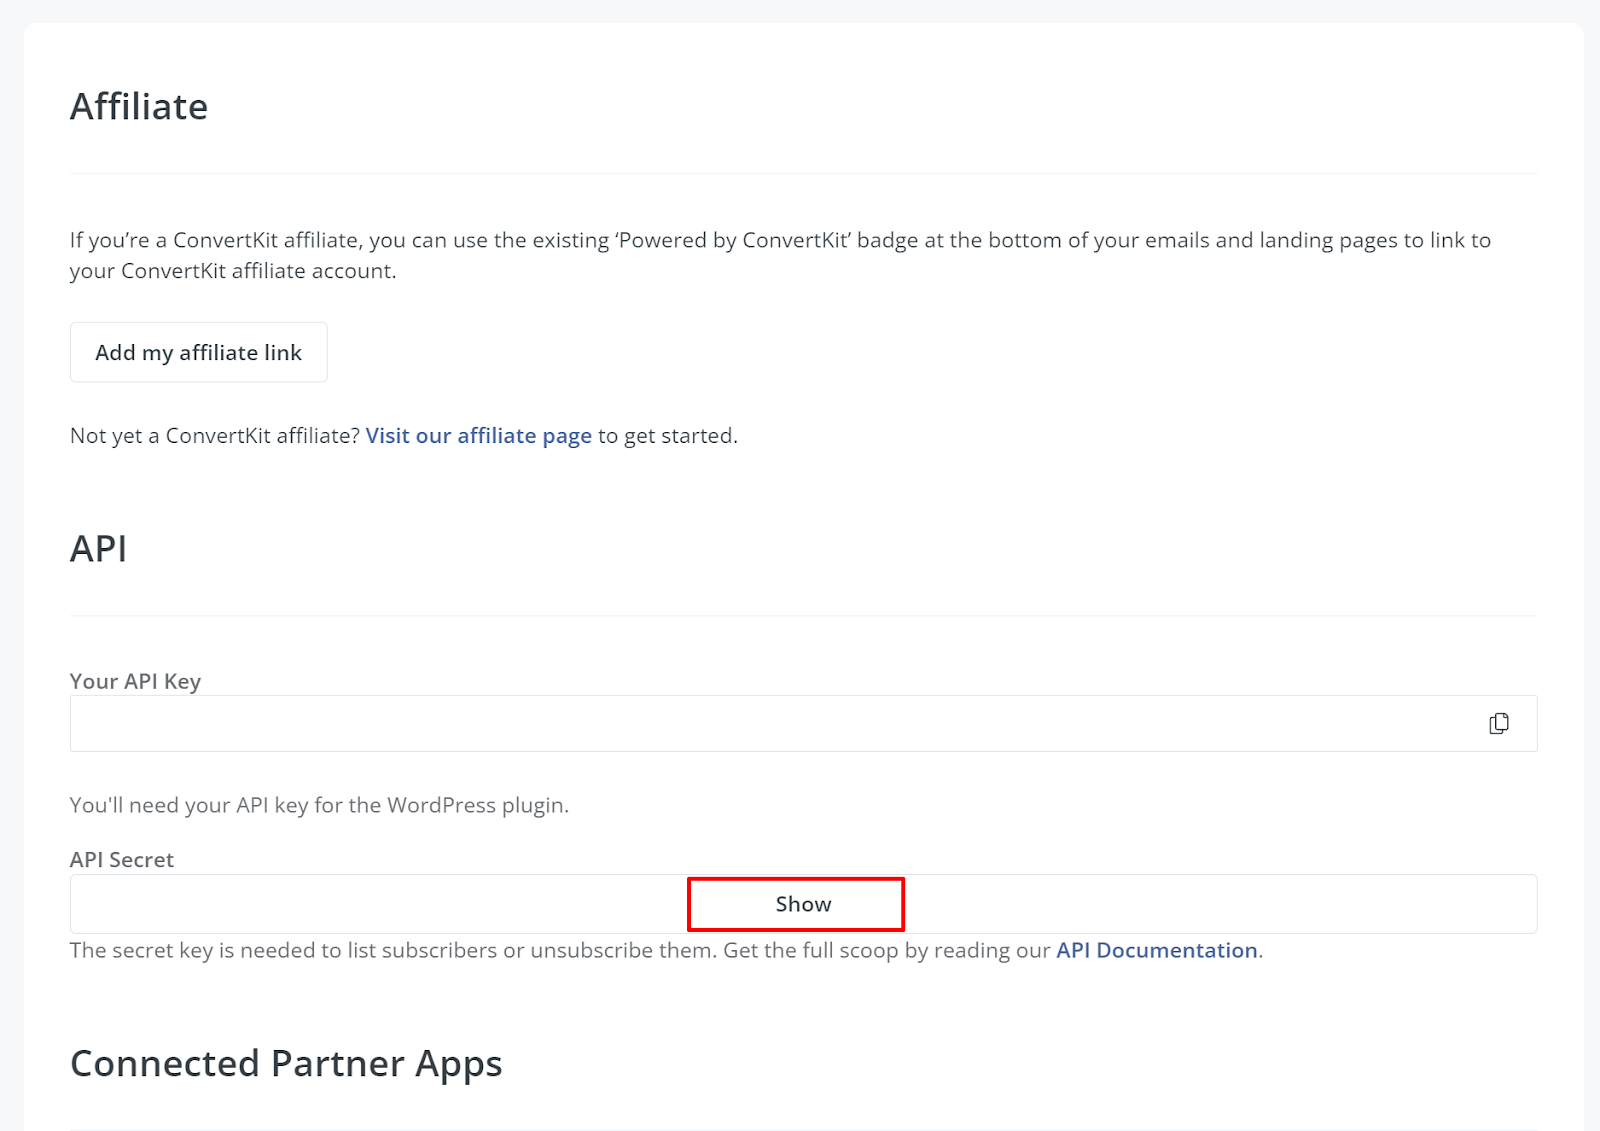Click the 'Powered by ConvertKit' badge description paragraph
Image resolution: width=1600 pixels, height=1131 pixels.
point(780,255)
